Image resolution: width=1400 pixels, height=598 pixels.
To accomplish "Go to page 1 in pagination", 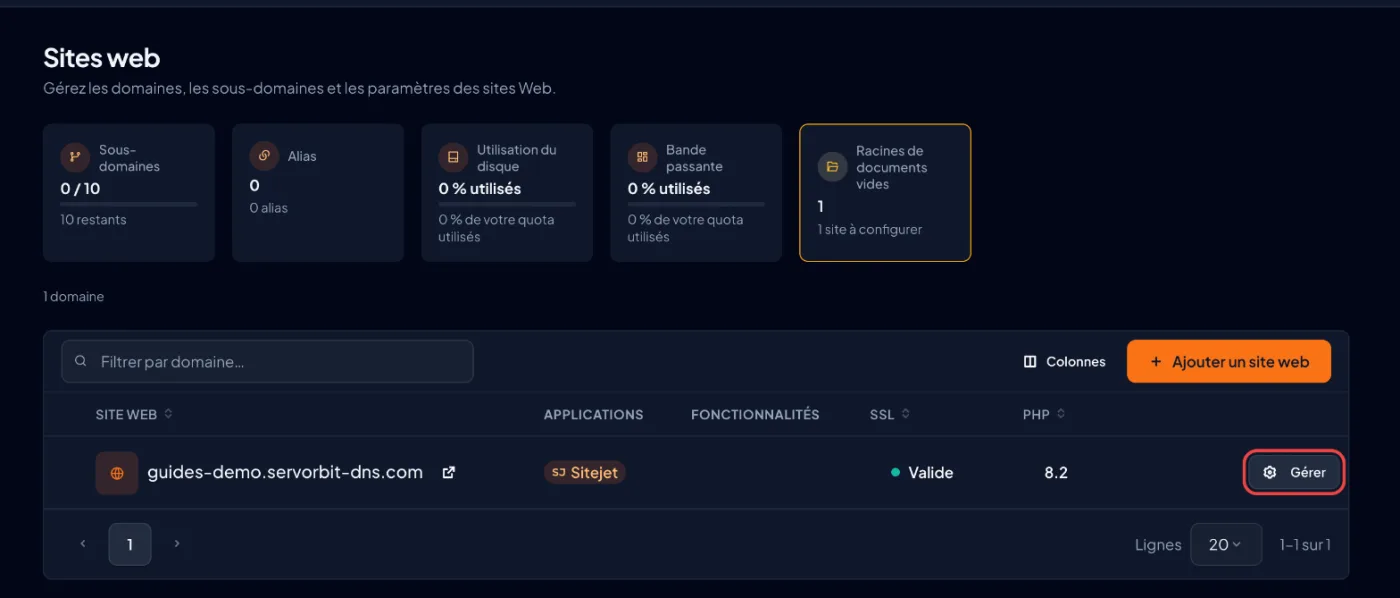I will coord(130,545).
